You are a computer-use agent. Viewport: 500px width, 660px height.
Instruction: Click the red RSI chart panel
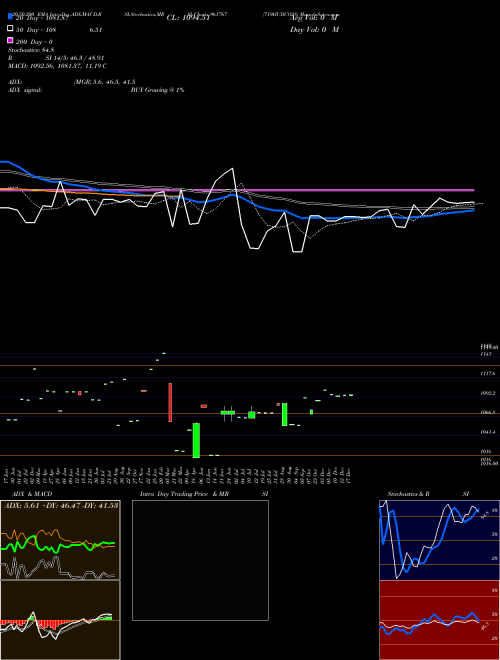(439, 620)
